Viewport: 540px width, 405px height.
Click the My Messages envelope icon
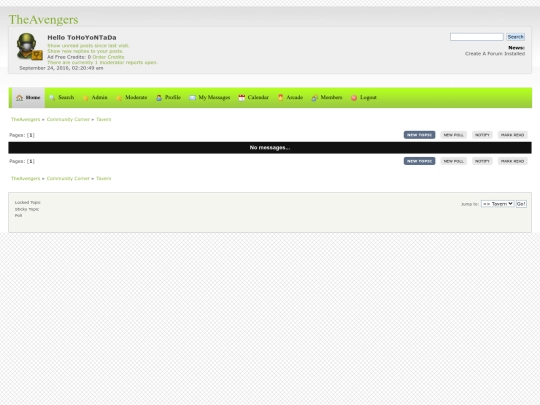(192, 98)
